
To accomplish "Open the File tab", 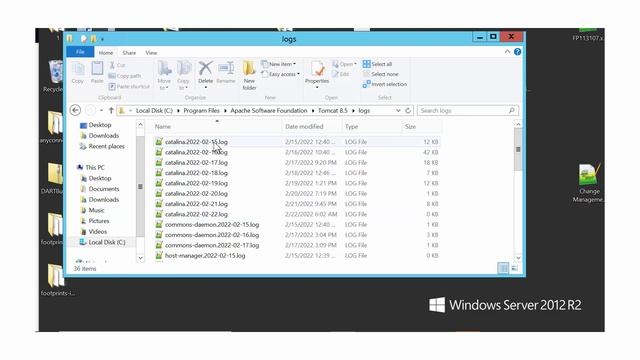I will 80,52.
